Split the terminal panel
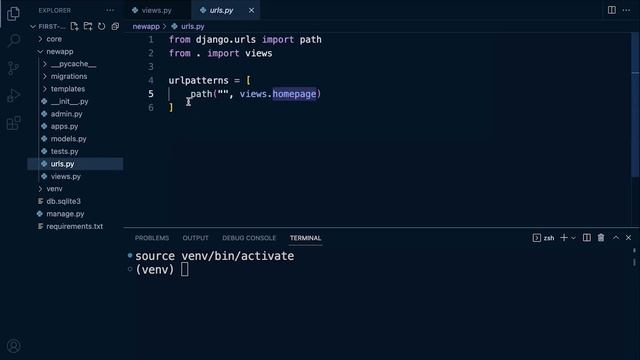Screen dimensions: 640x360 [587, 238]
